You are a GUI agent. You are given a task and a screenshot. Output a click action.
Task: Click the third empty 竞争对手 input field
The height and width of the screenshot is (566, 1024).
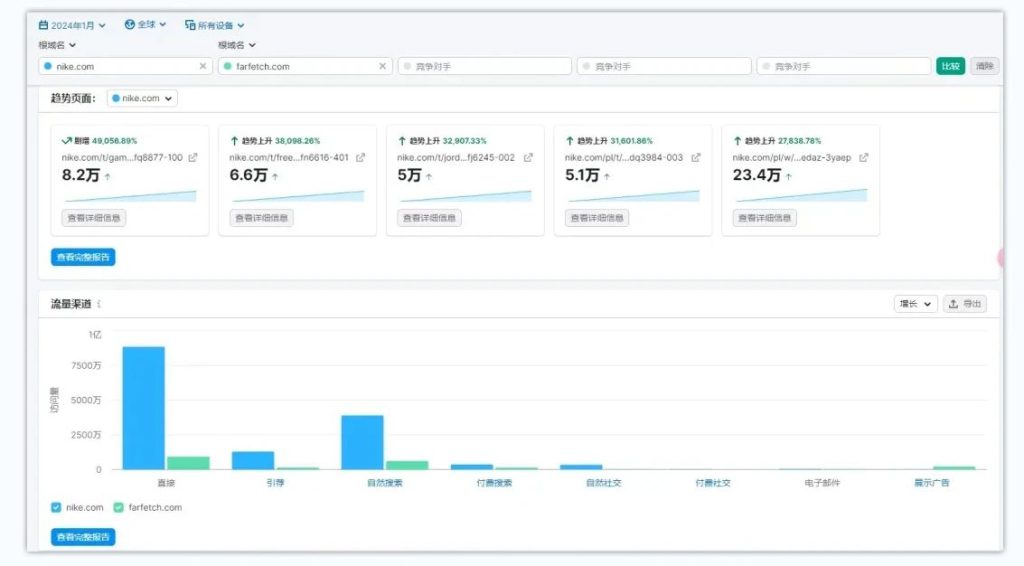pos(844,66)
